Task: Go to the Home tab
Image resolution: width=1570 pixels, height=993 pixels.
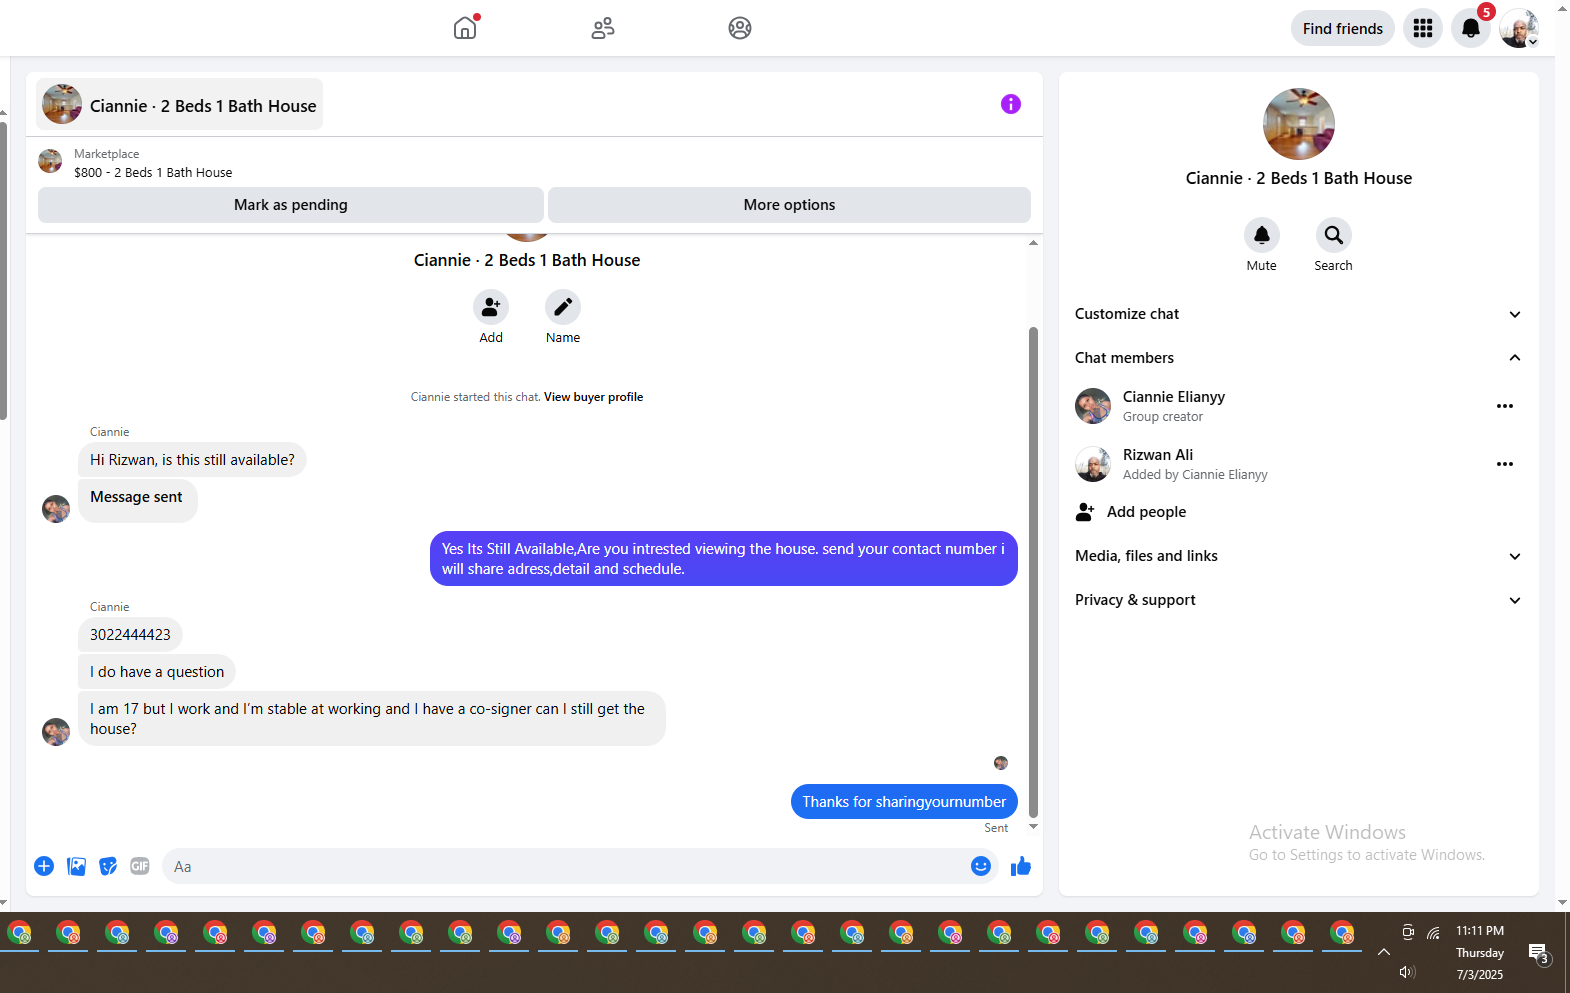Action: [465, 28]
